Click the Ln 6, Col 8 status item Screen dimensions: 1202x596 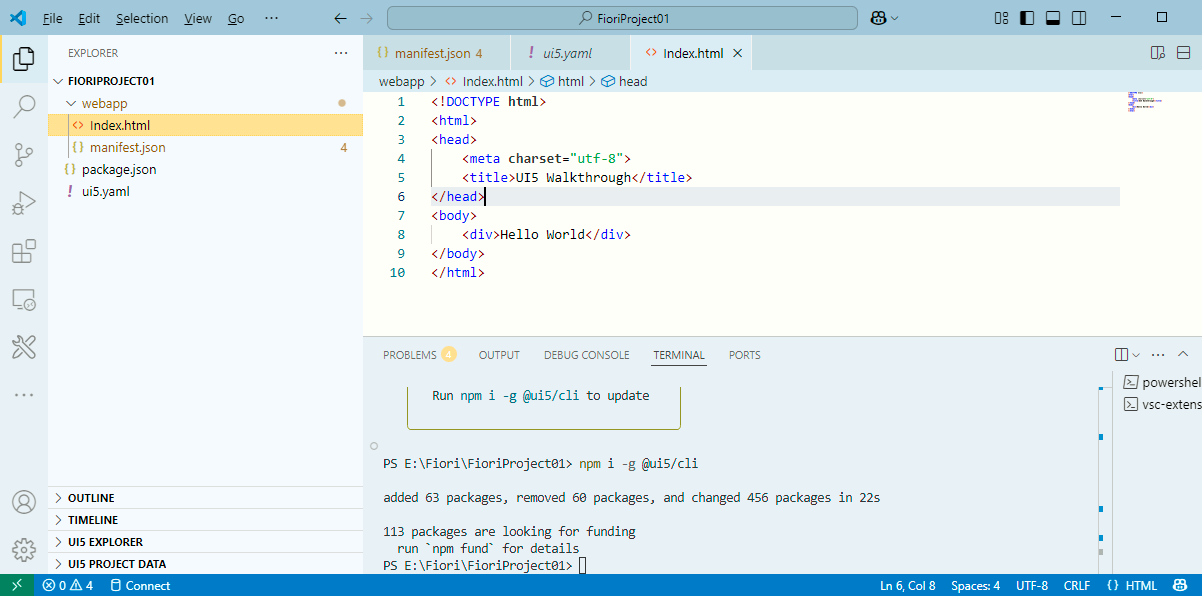point(907,585)
